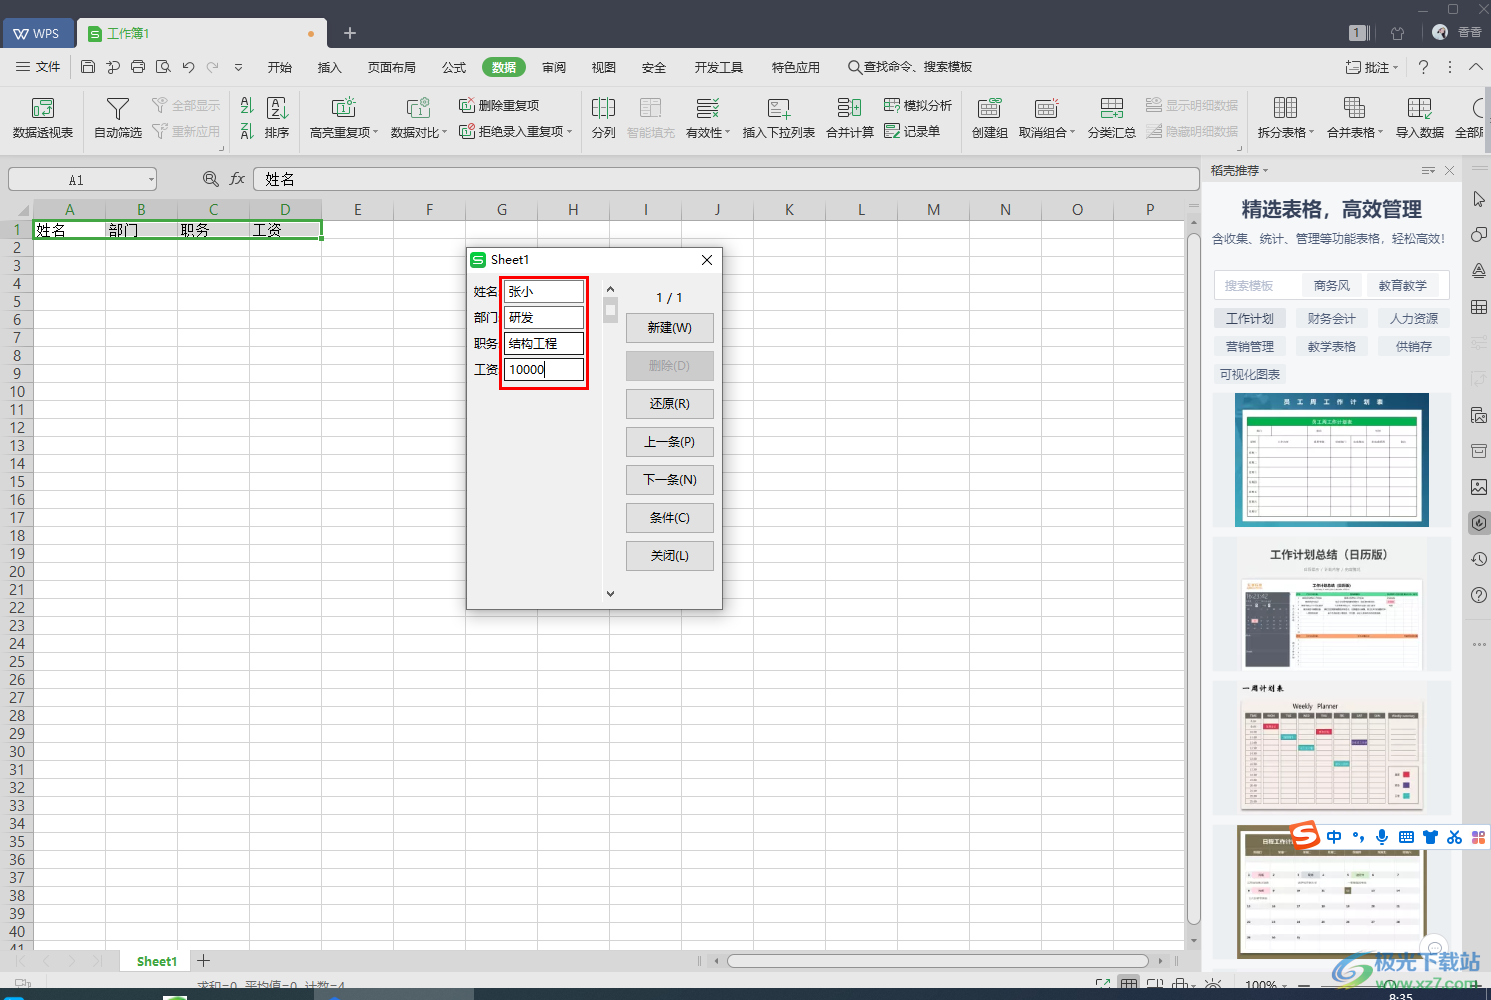Open What-If Analysis (模拟分析)
This screenshot has width=1491, height=1000.
[x=918, y=105]
